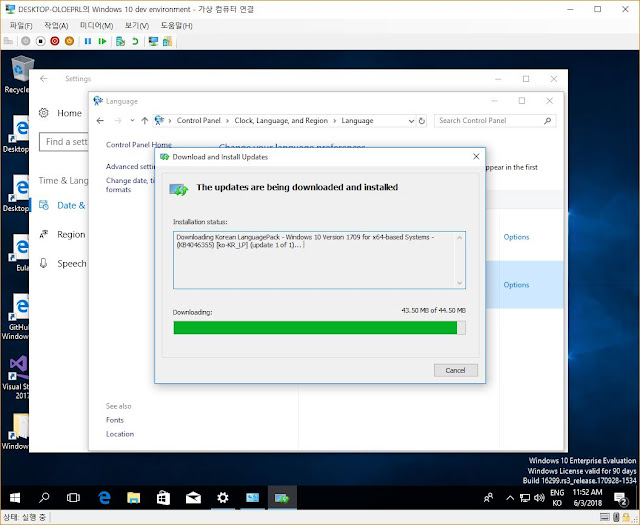Switch to the Settings gear taskbar app
This screenshot has width=640, height=525.
pyautogui.click(x=223, y=498)
